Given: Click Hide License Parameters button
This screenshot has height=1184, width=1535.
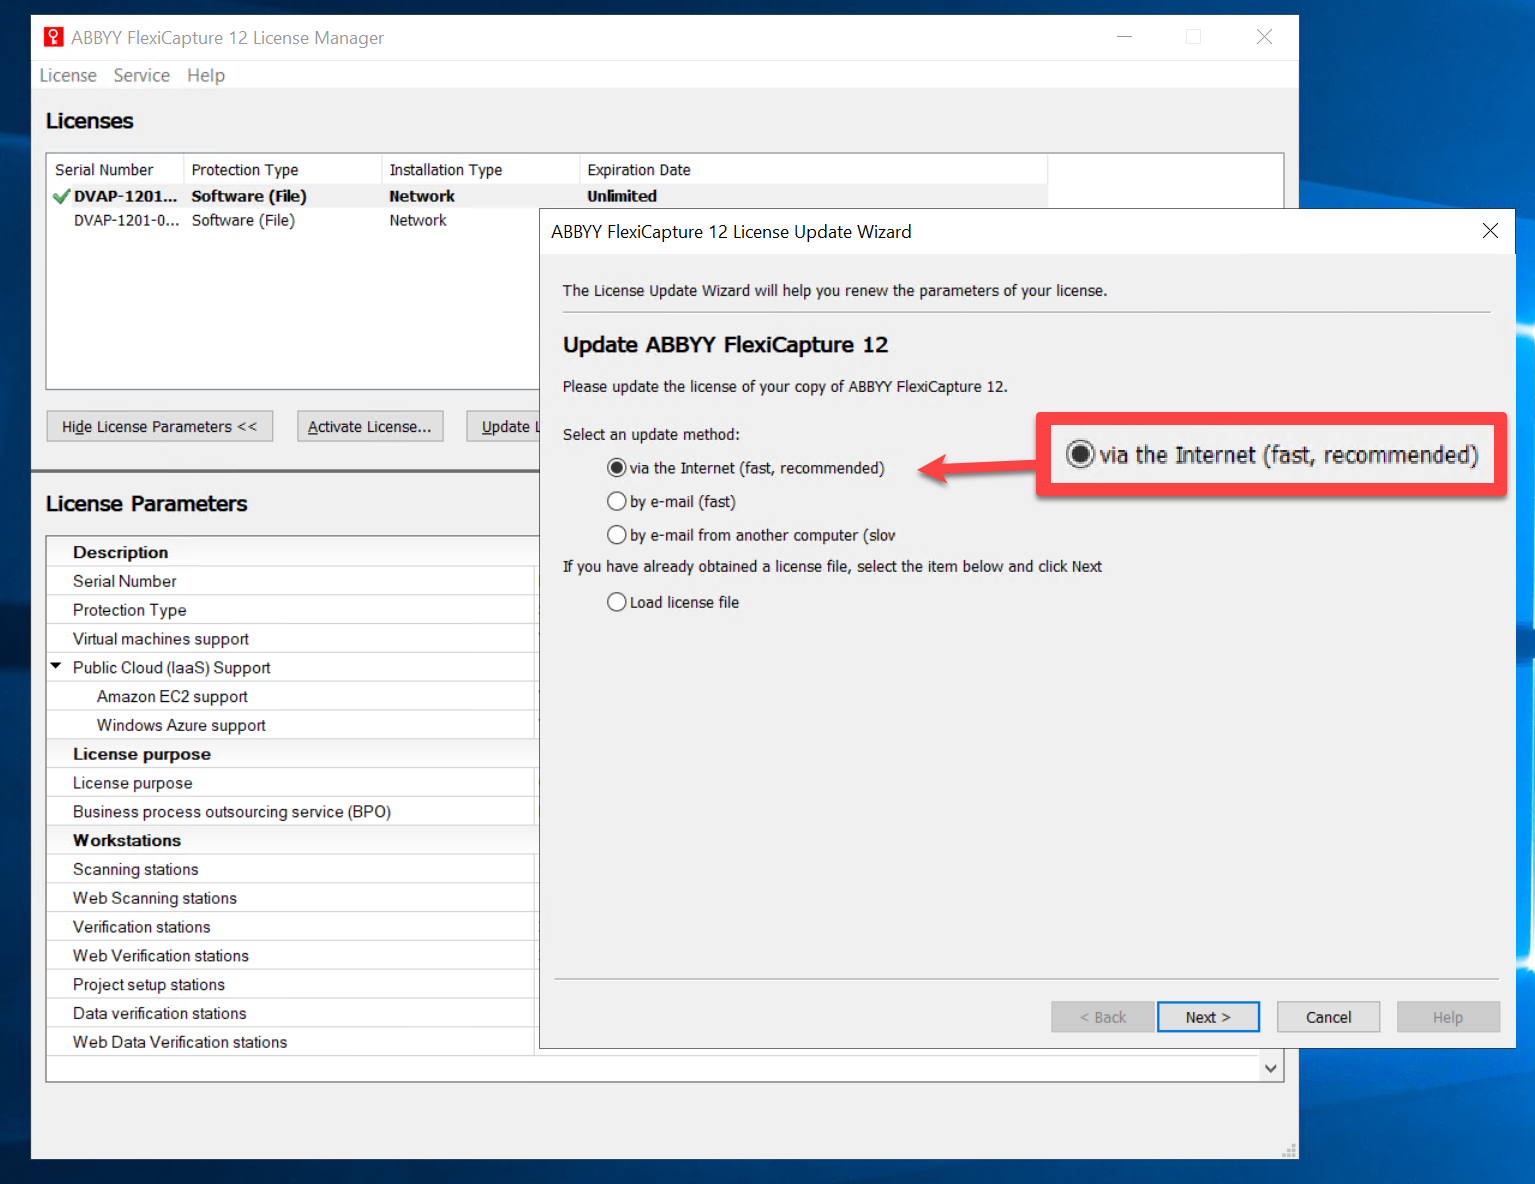Looking at the screenshot, I should click(160, 426).
